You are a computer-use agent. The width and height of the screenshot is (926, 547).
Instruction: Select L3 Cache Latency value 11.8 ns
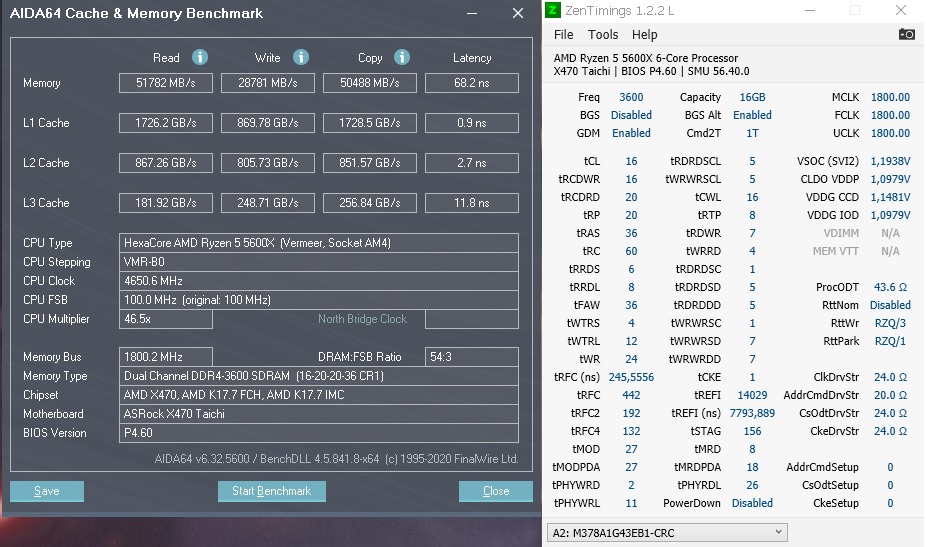pyautogui.click(x=472, y=203)
